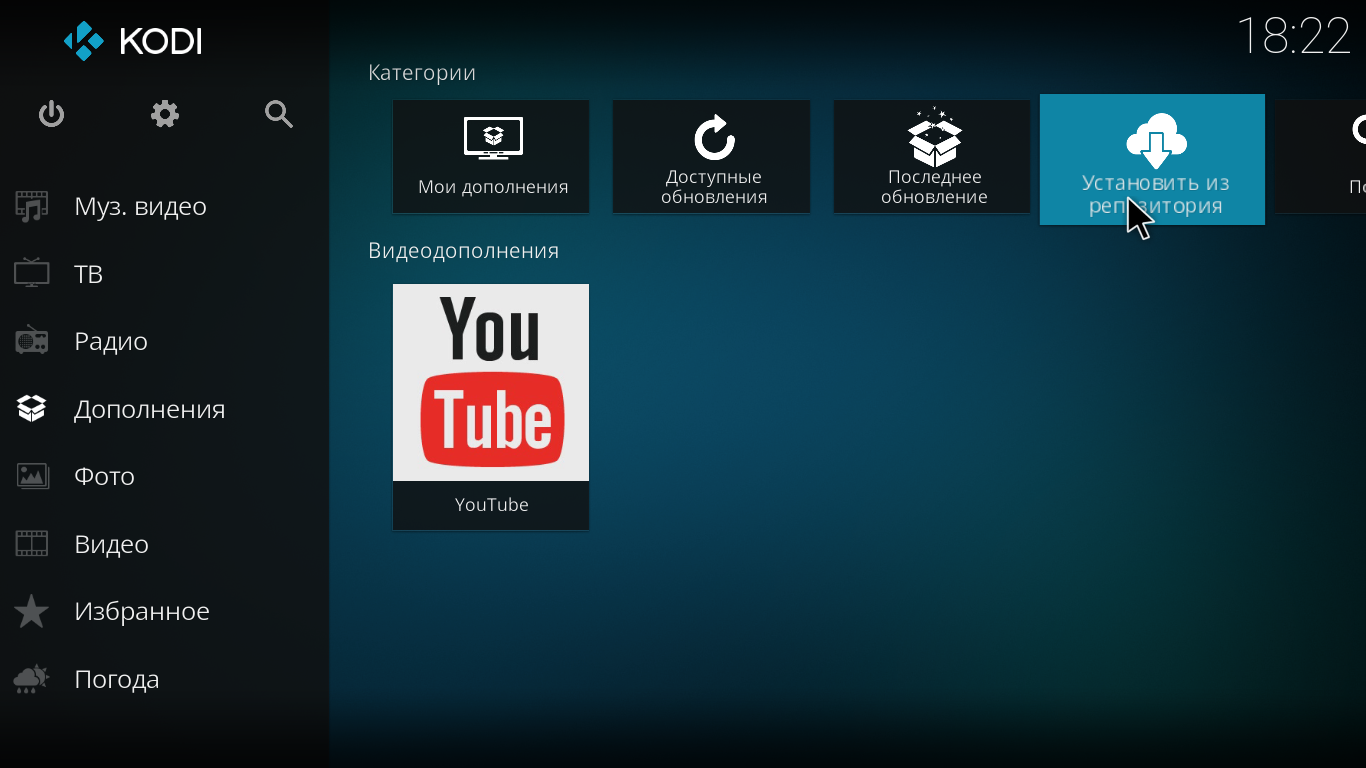Select the Видео filmstrip icon
1366x768 pixels.
click(x=32, y=544)
